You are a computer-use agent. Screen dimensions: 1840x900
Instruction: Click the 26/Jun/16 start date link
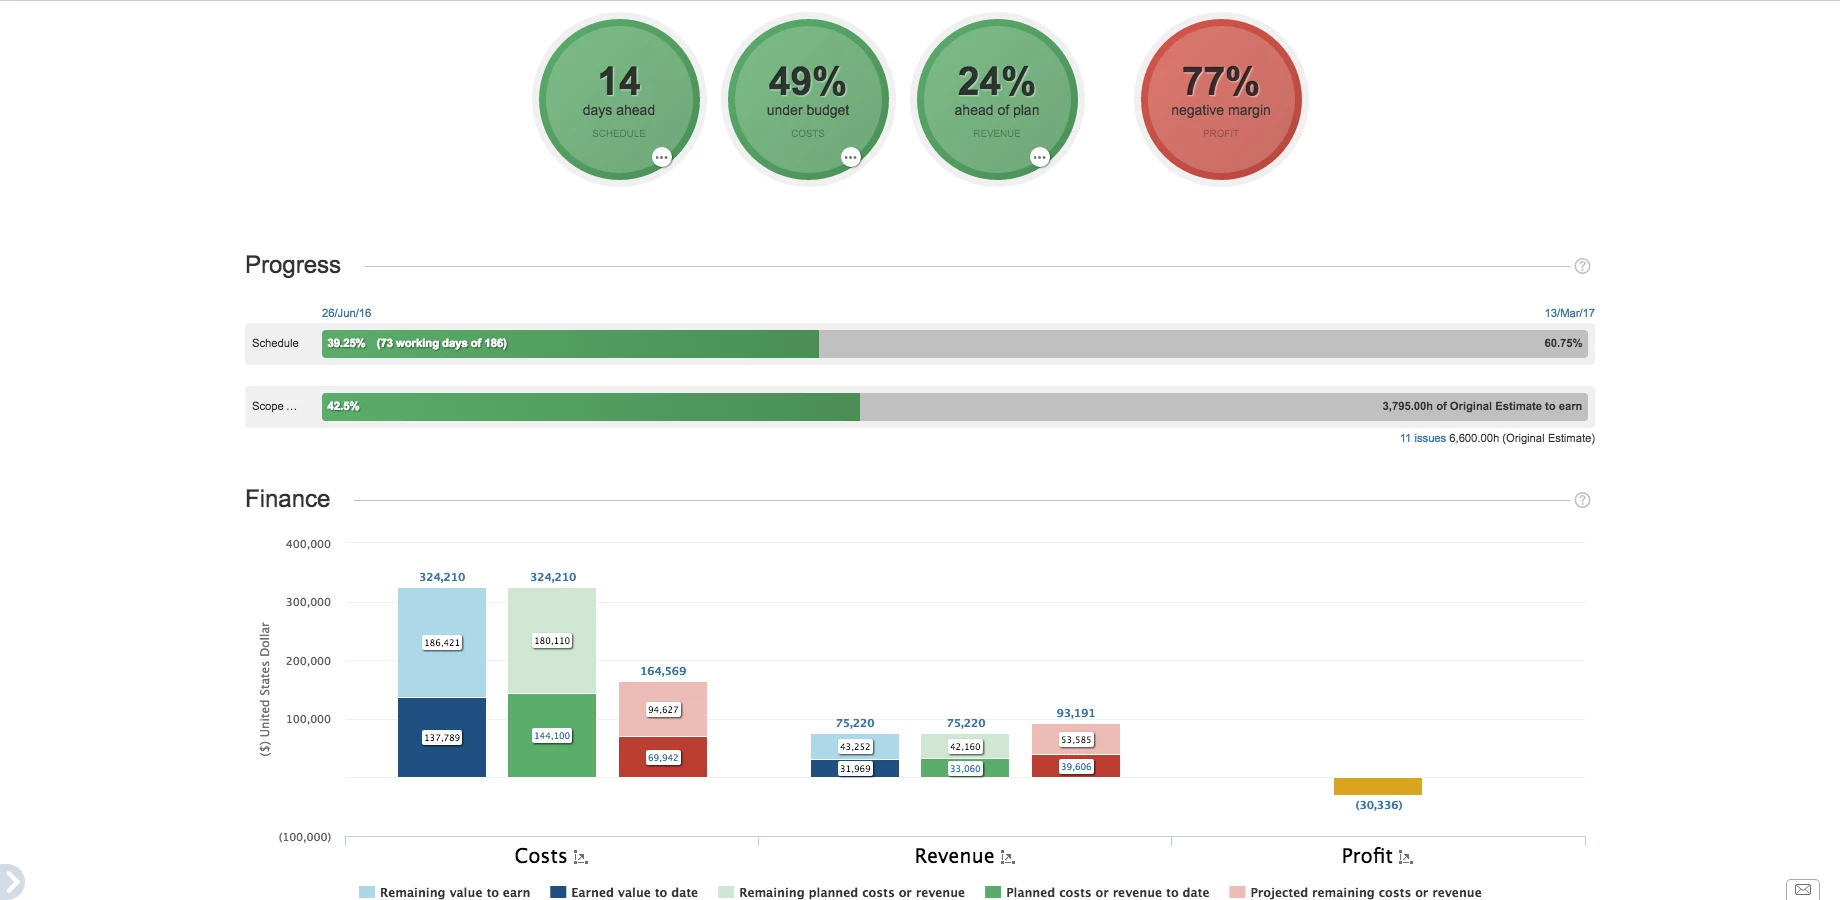tap(346, 313)
